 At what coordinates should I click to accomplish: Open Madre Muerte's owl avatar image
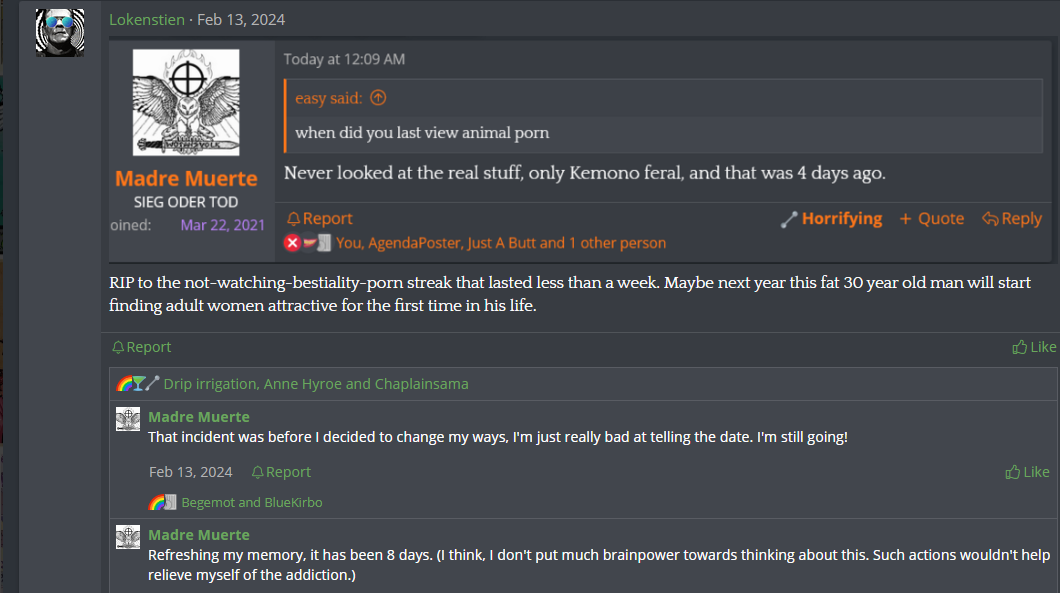(186, 102)
